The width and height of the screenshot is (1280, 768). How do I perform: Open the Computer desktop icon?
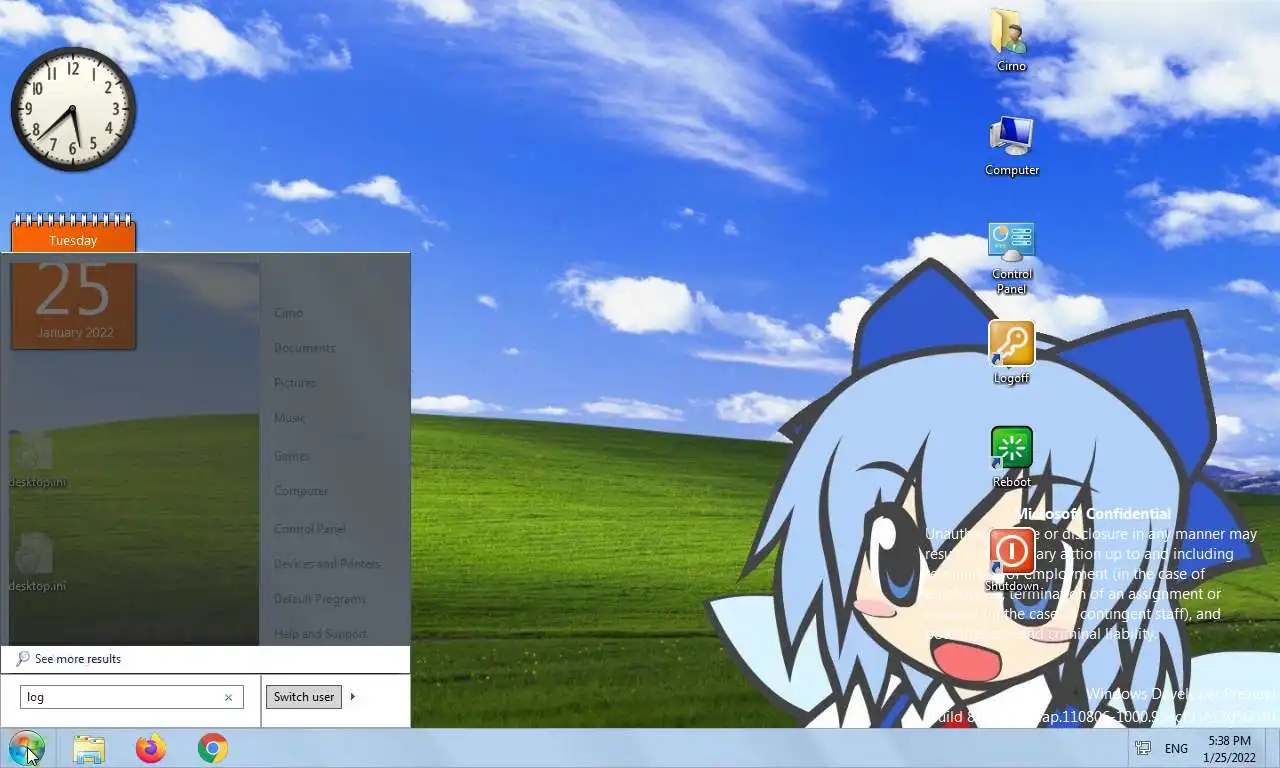pyautogui.click(x=1011, y=146)
